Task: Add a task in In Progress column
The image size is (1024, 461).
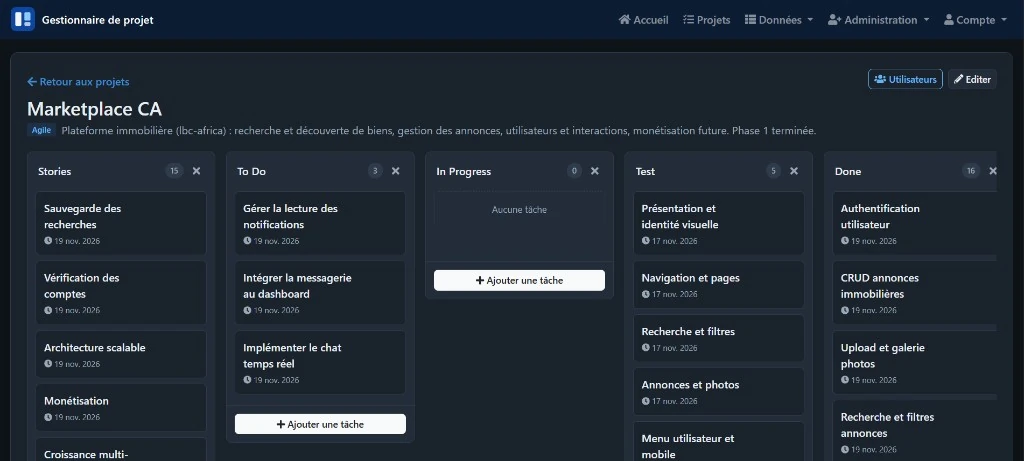Action: pyautogui.click(x=520, y=280)
